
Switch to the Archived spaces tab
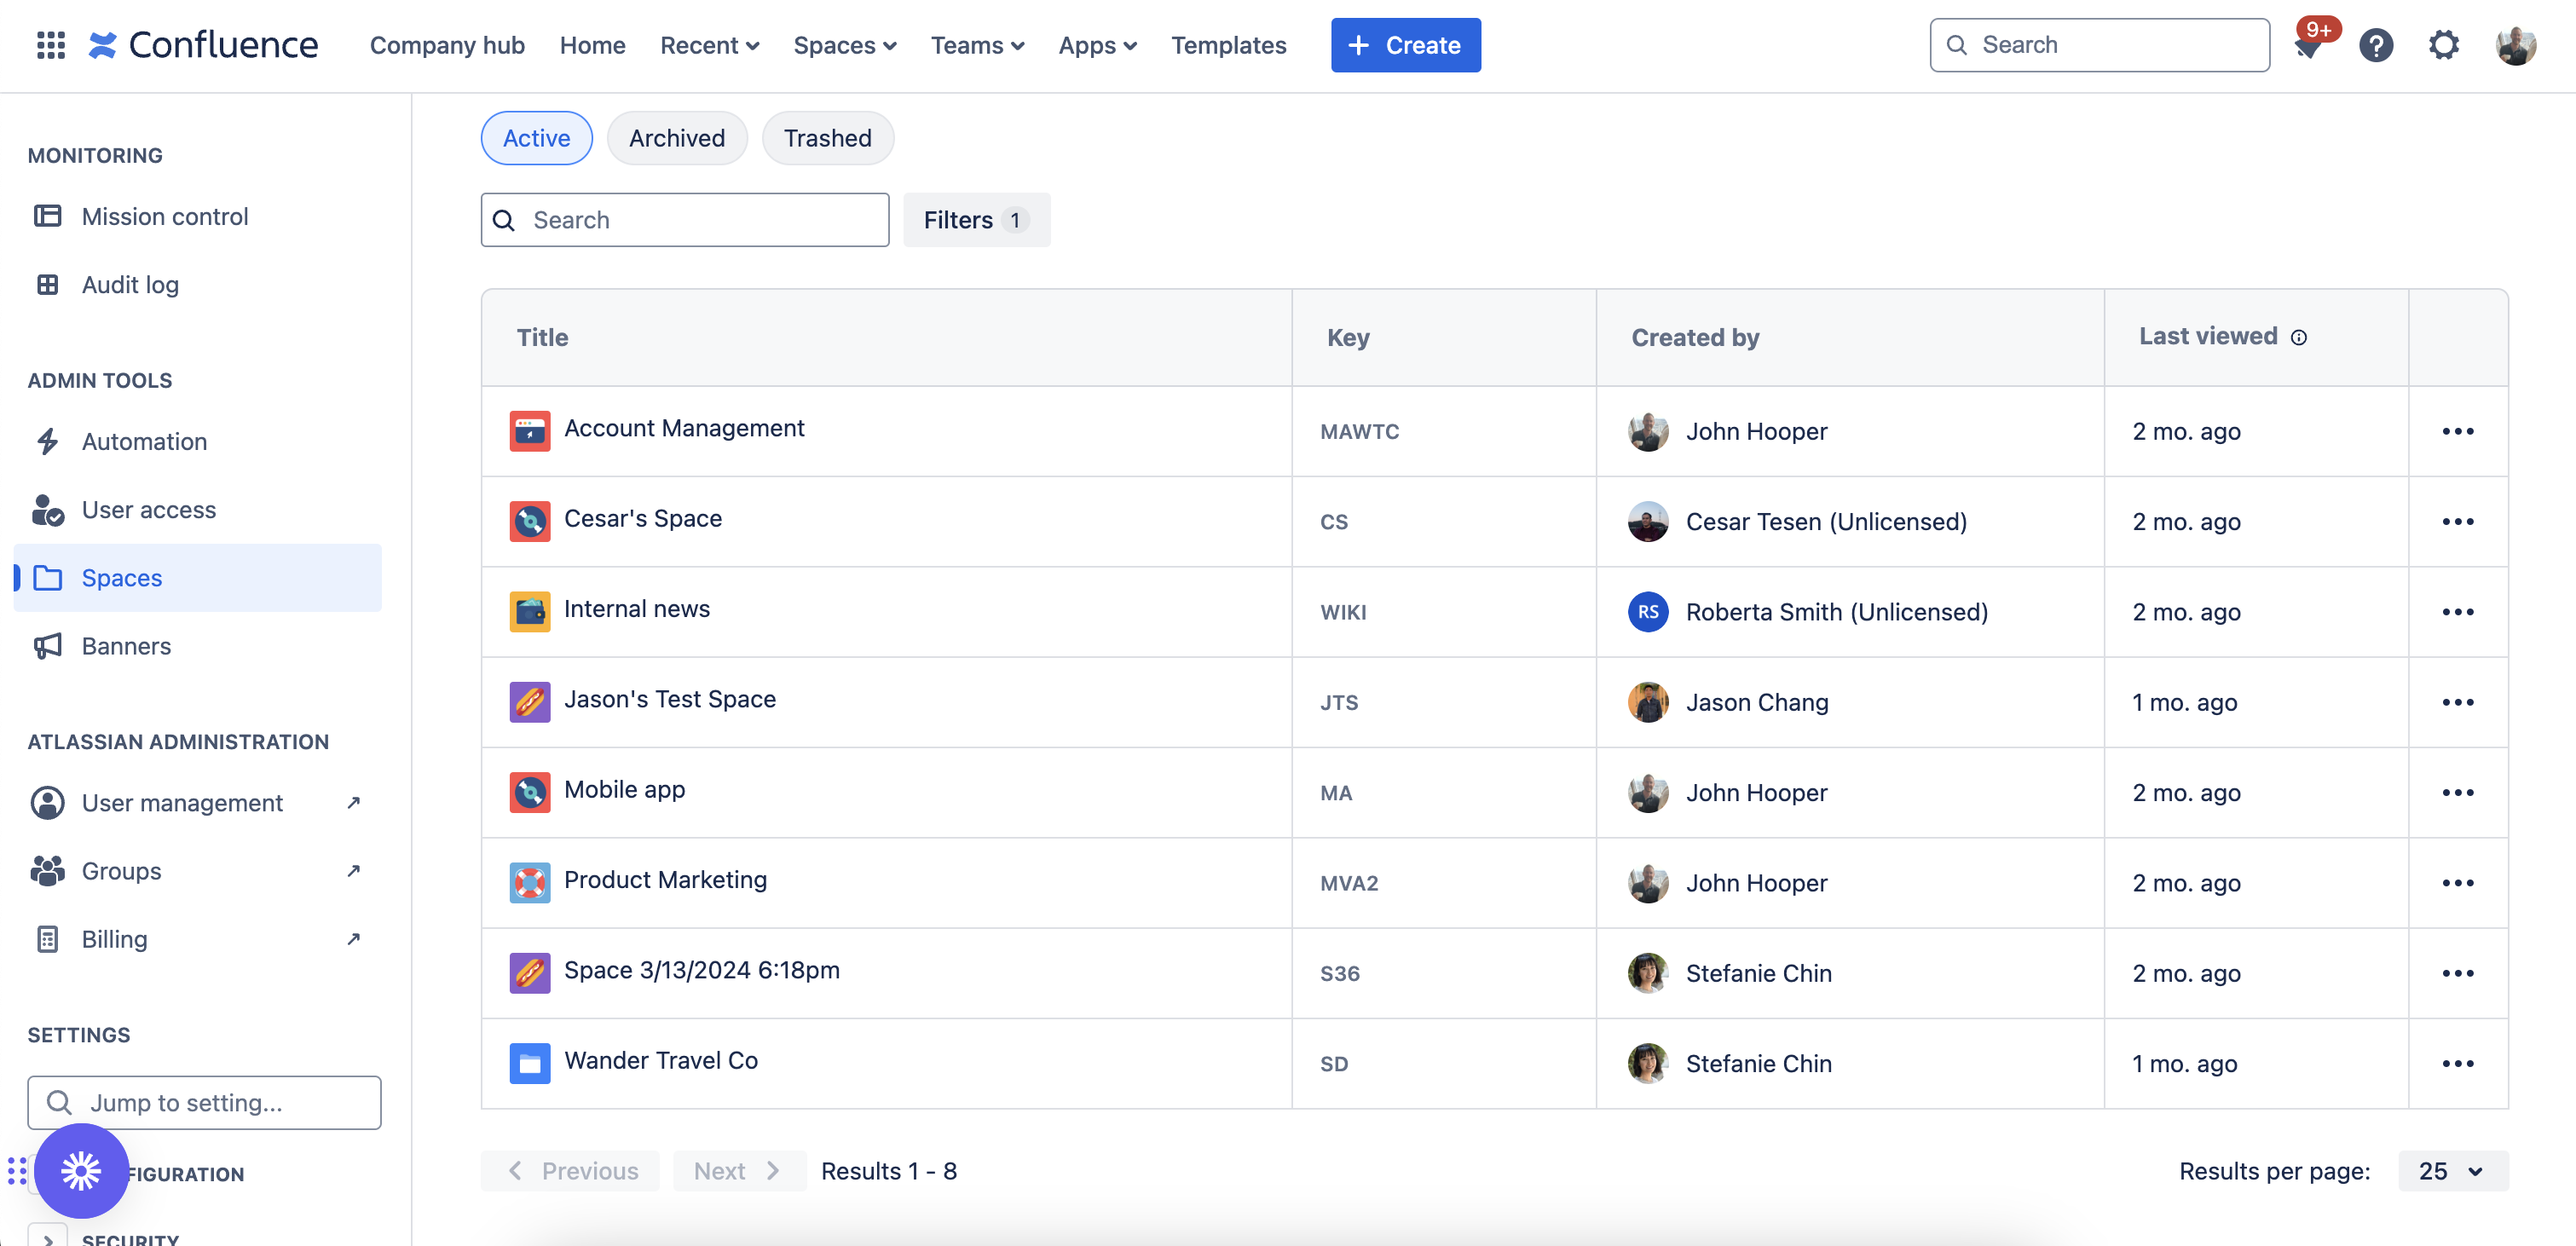click(676, 138)
